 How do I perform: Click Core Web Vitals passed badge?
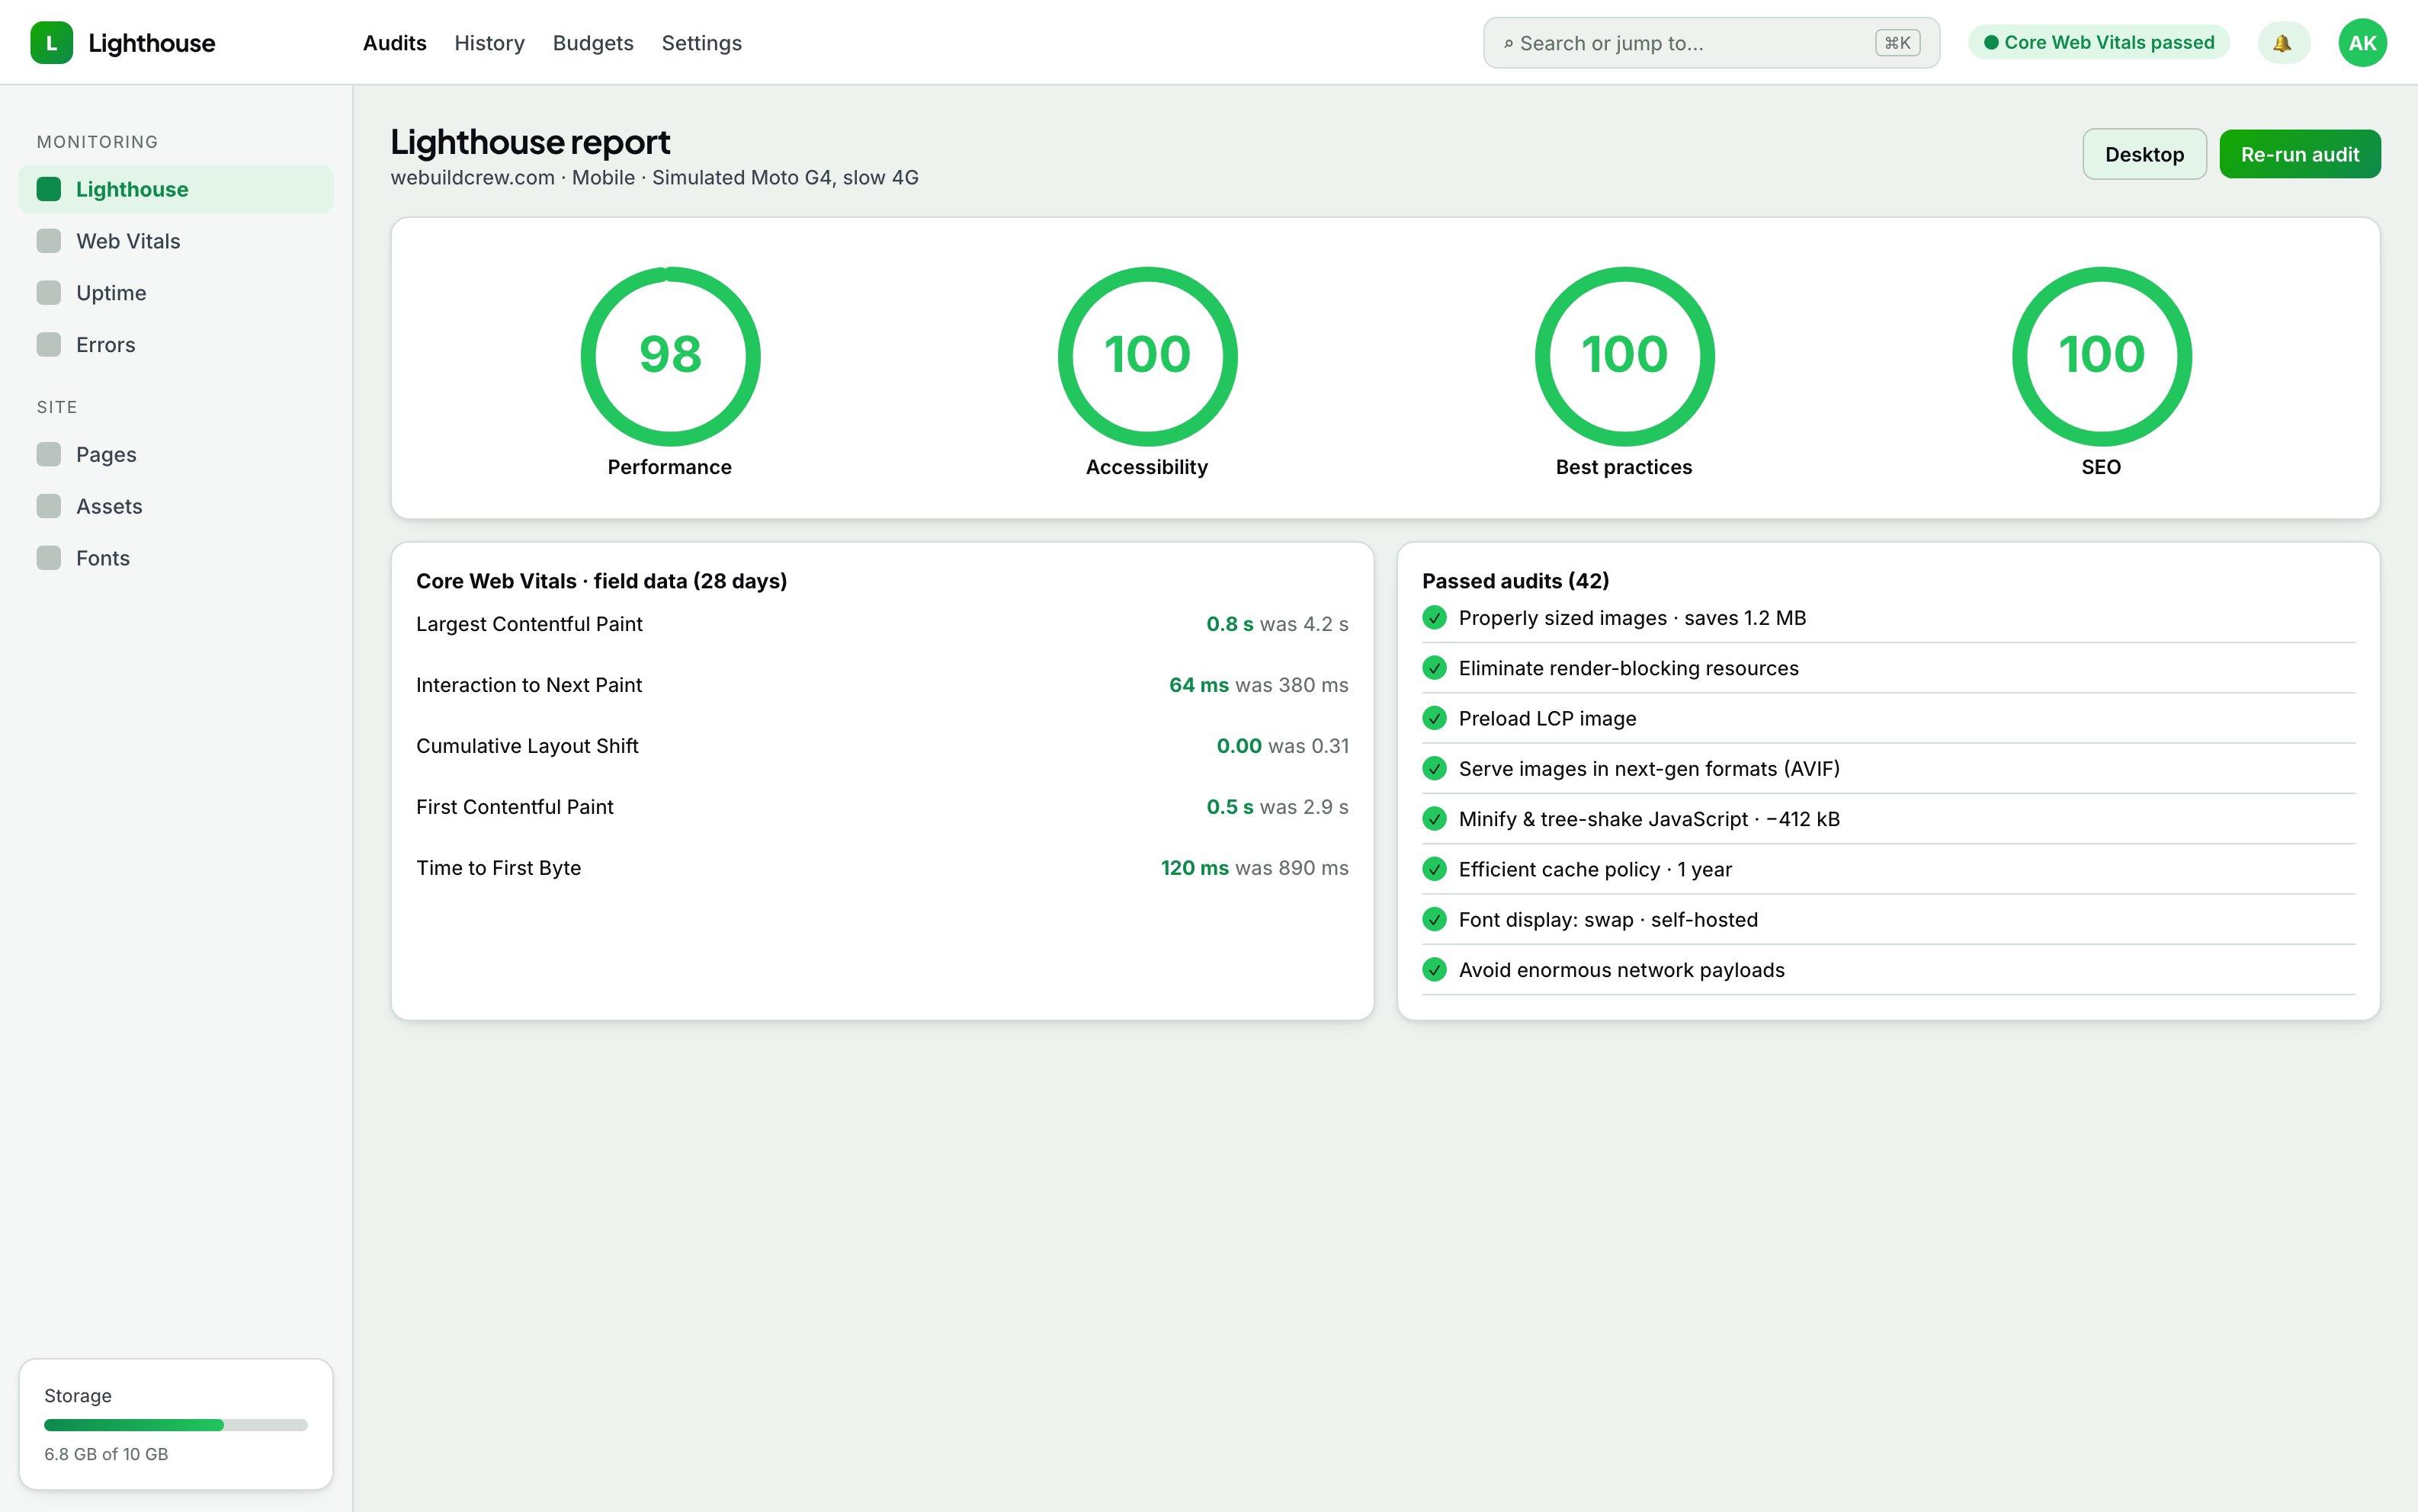click(x=2099, y=42)
